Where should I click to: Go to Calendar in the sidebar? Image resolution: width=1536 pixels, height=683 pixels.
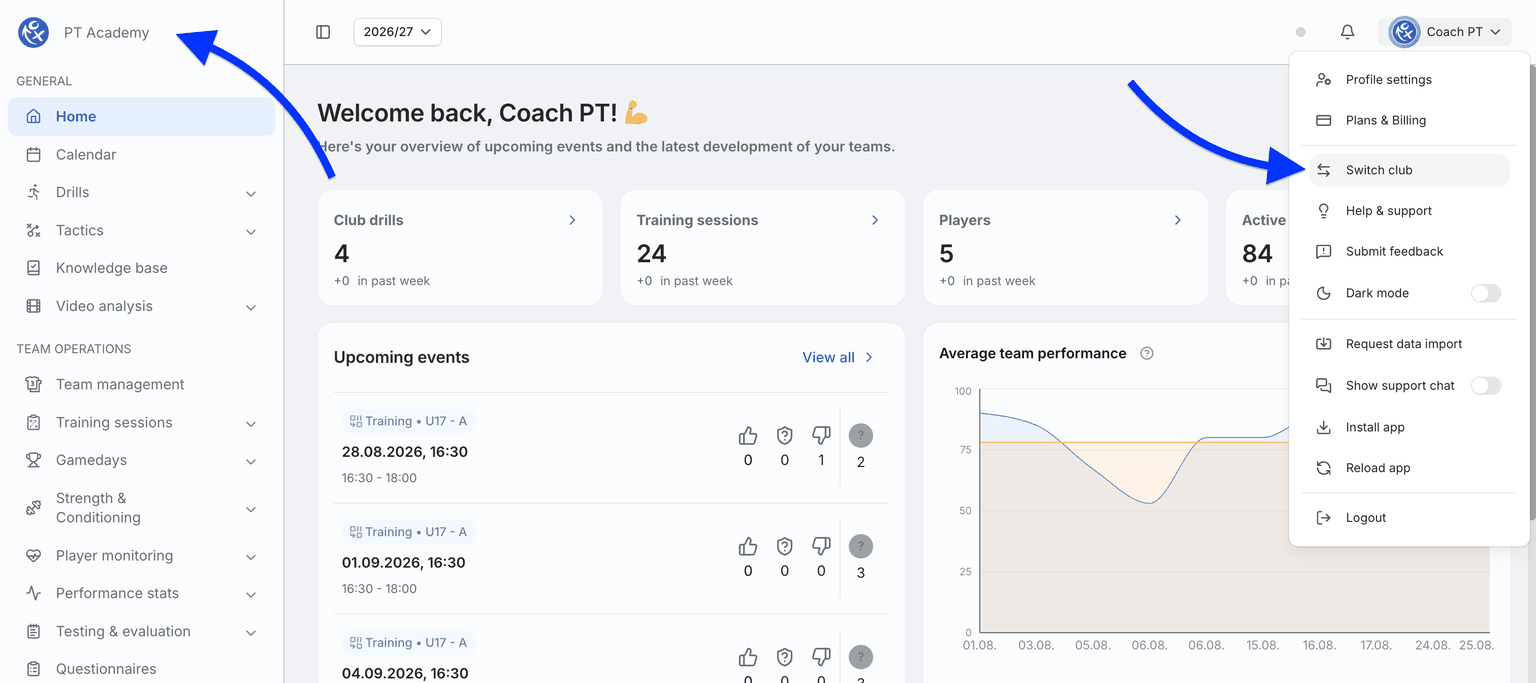tap(141, 154)
